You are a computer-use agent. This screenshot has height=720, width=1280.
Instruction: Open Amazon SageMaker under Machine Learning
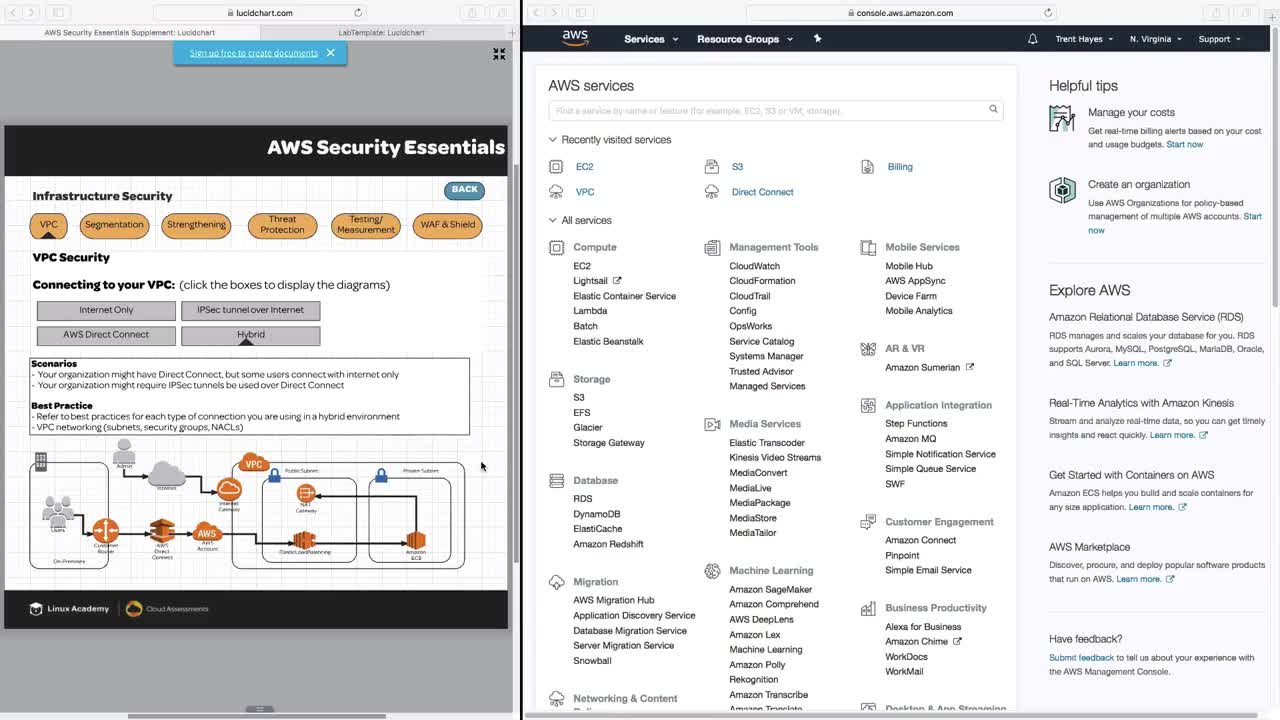(x=771, y=590)
